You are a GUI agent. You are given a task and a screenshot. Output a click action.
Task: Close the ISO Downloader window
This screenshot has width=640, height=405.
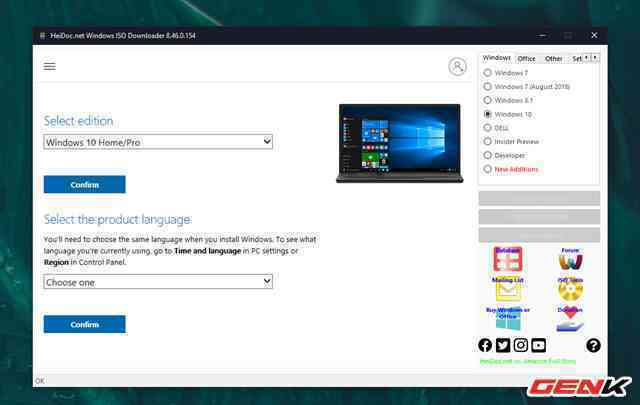pyautogui.click(x=594, y=36)
